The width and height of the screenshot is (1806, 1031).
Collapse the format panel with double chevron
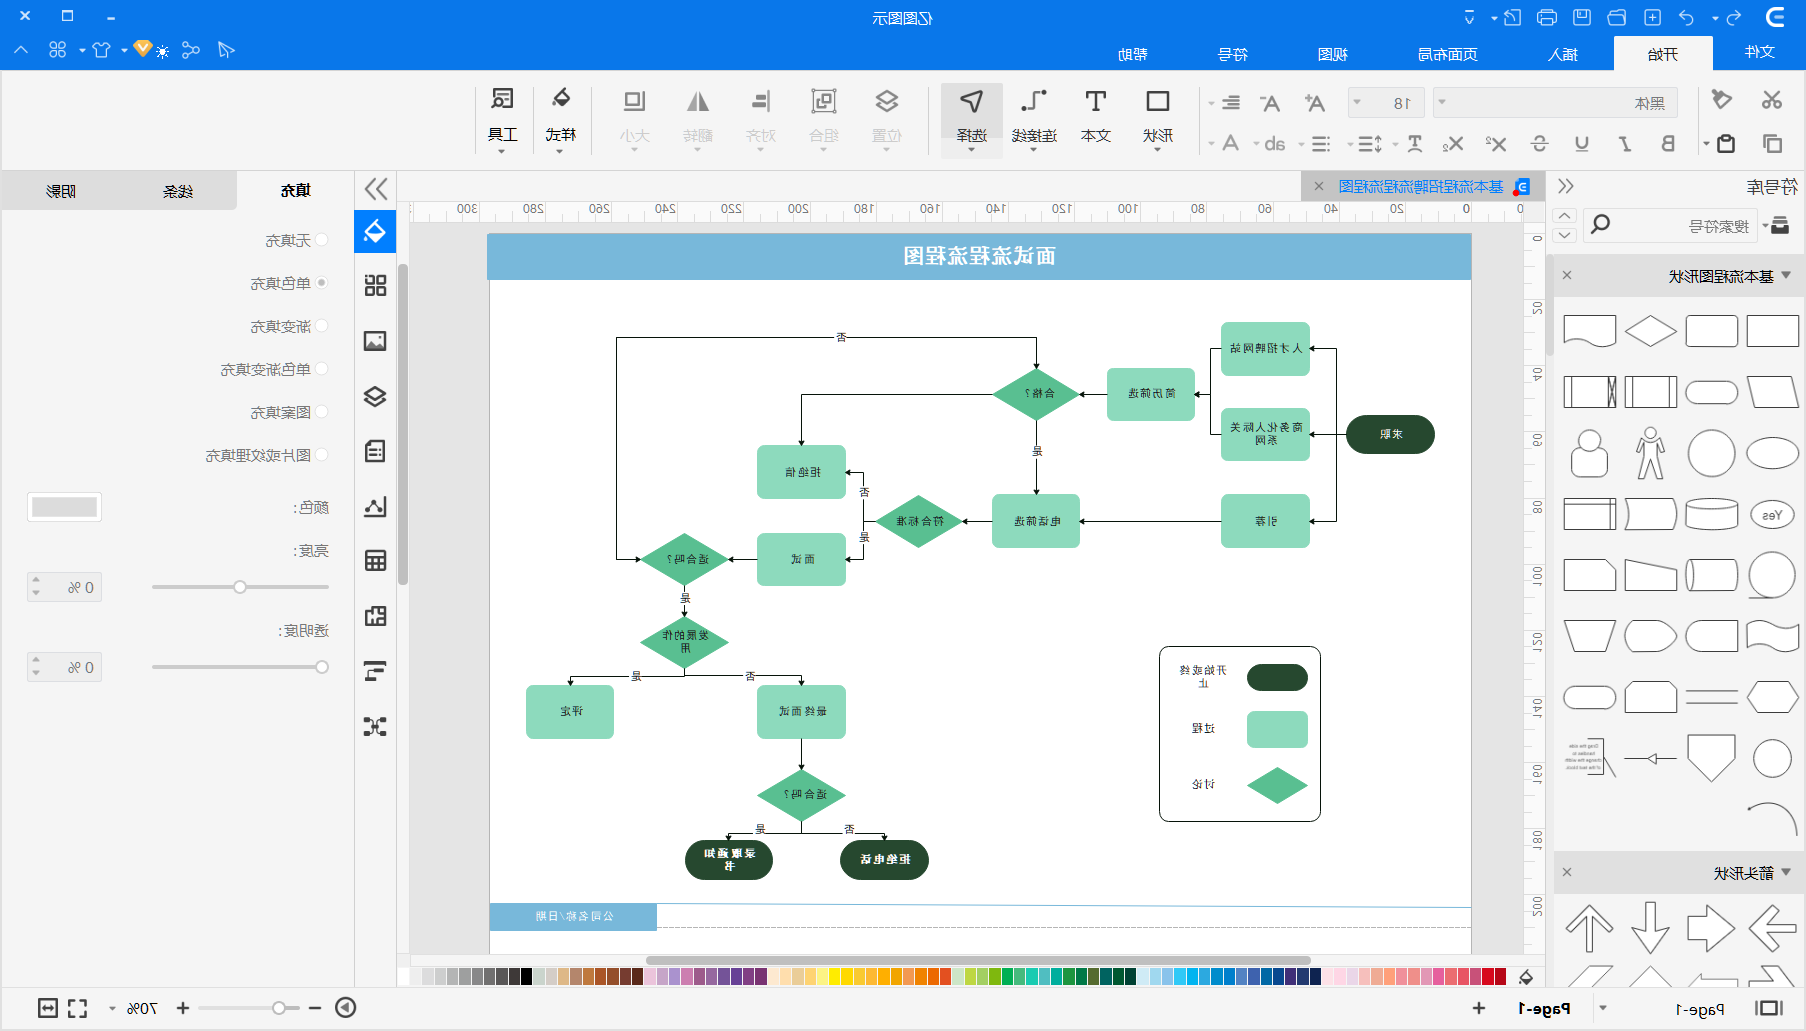pos(376,189)
